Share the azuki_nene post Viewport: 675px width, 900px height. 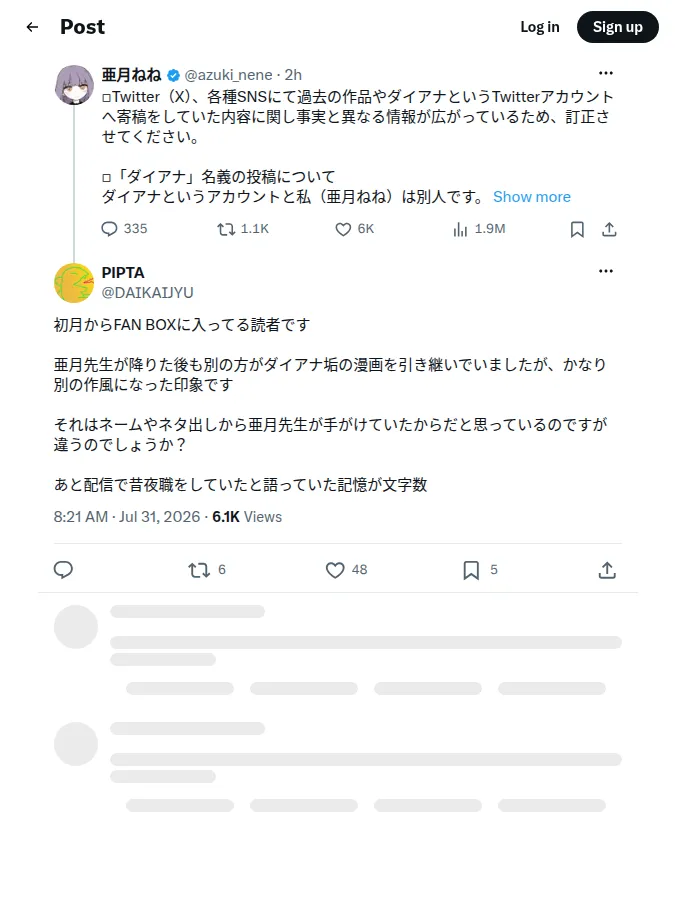(609, 230)
